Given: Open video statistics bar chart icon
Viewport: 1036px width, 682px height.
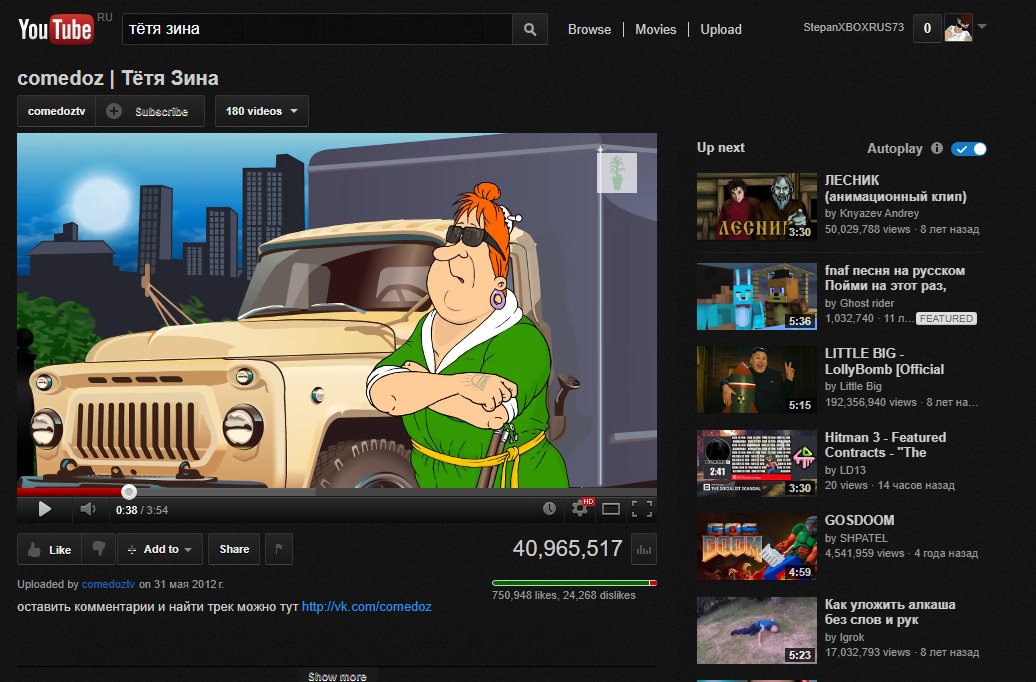Looking at the screenshot, I should point(644,549).
